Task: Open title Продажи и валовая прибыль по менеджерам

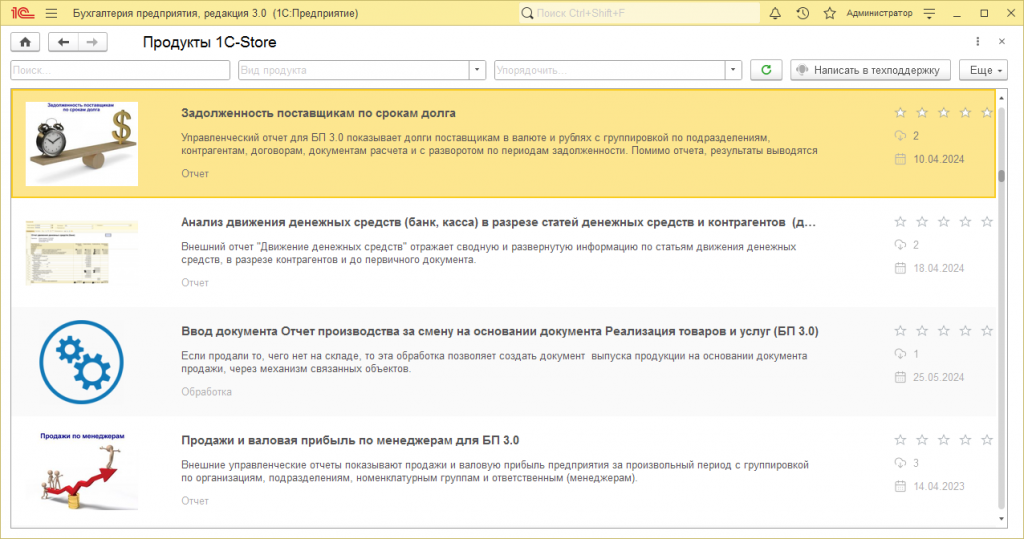Action: click(350, 440)
